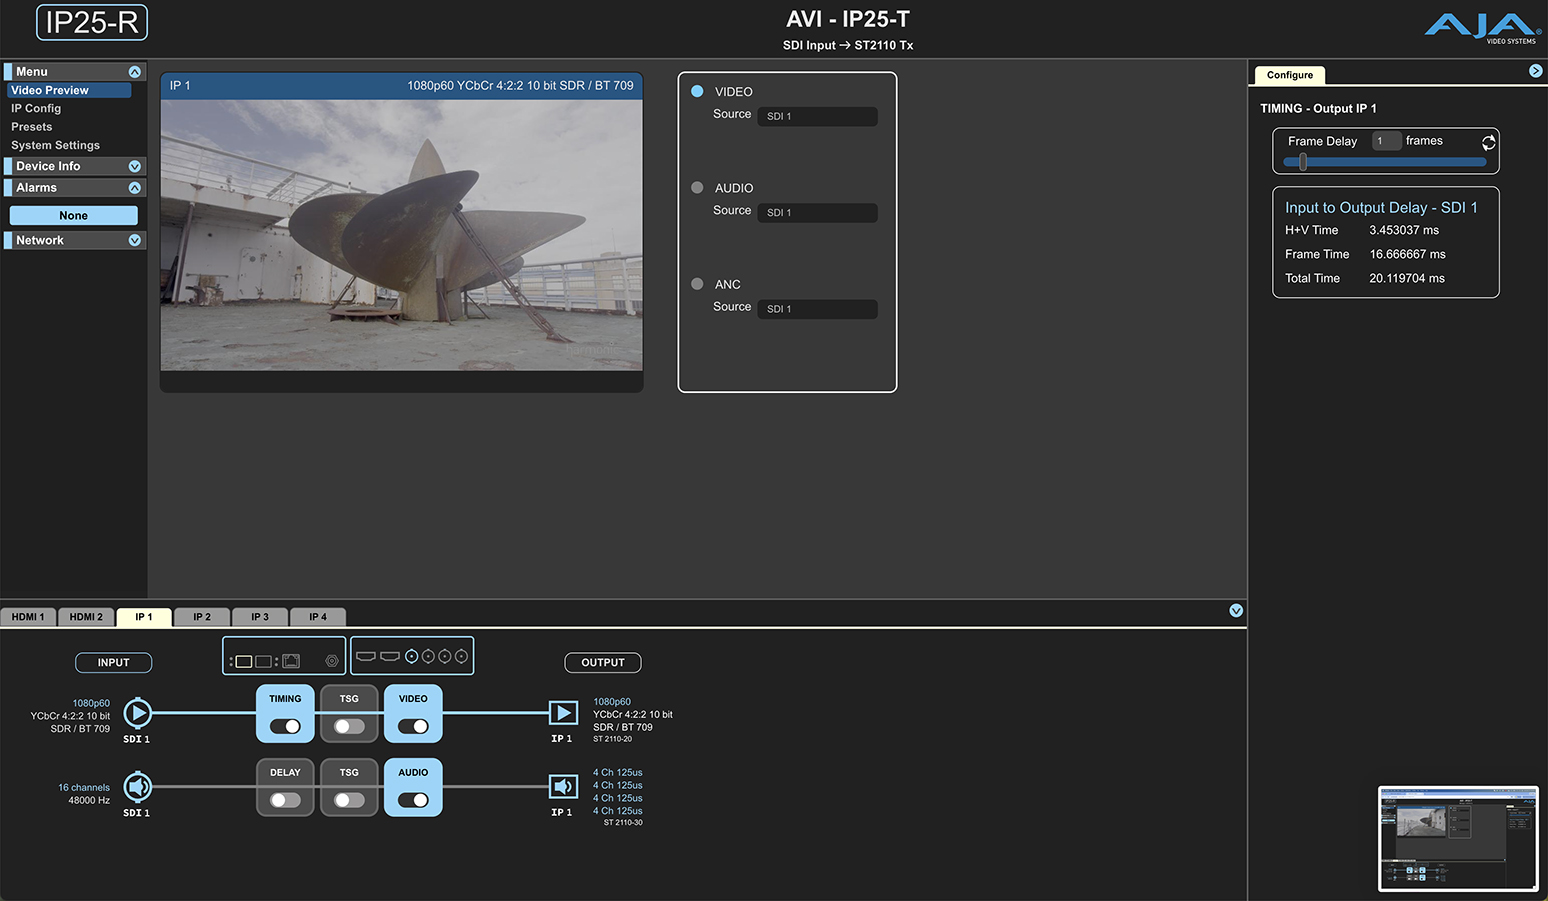The image size is (1548, 901).
Task: Click the IP 1 audio output speaker icon
Action: pyautogui.click(x=563, y=787)
